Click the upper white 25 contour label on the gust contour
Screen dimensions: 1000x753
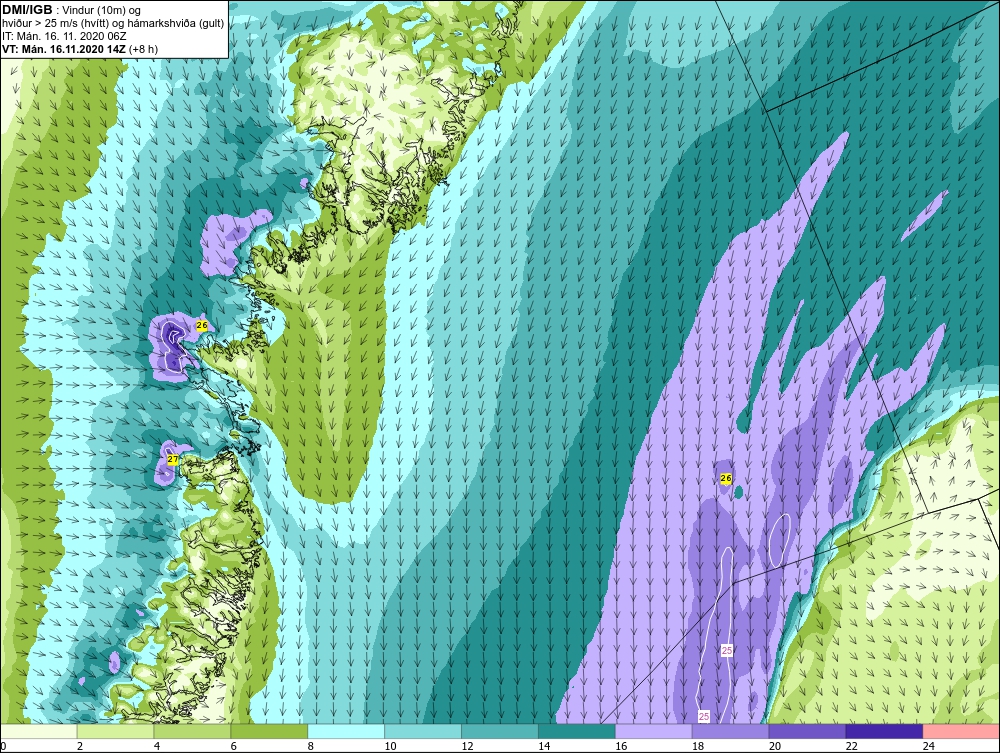click(x=727, y=650)
